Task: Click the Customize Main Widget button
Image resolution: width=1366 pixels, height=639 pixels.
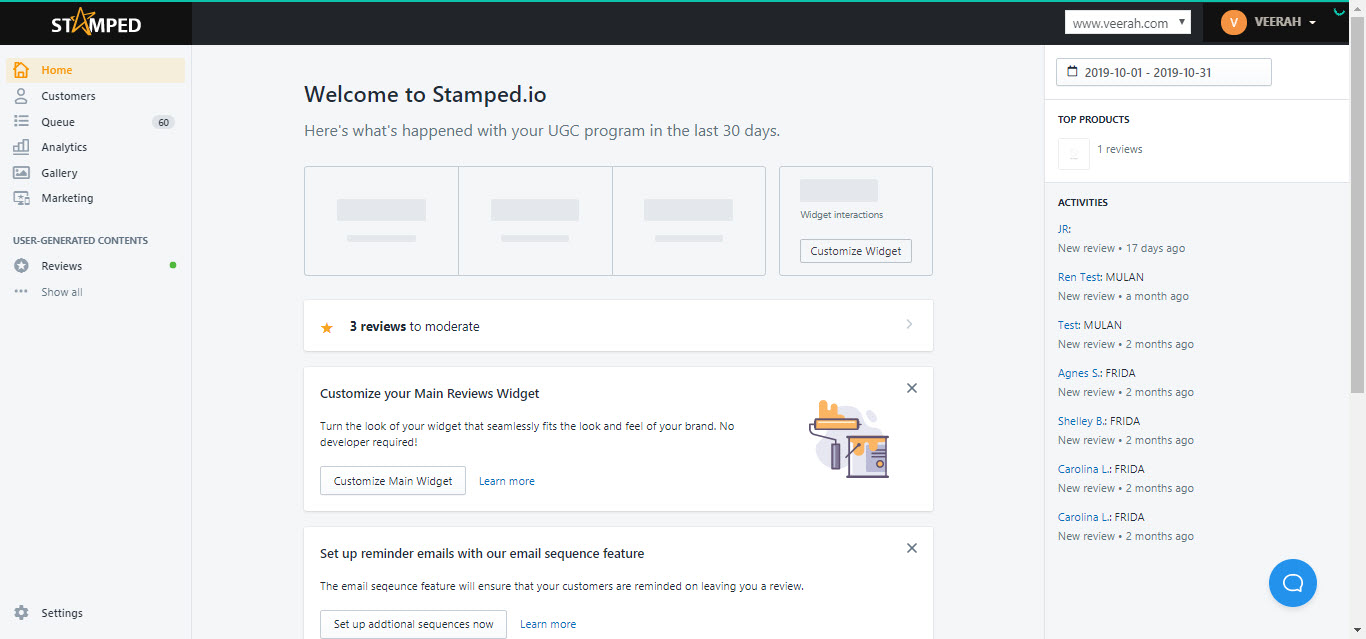Action: click(x=393, y=481)
